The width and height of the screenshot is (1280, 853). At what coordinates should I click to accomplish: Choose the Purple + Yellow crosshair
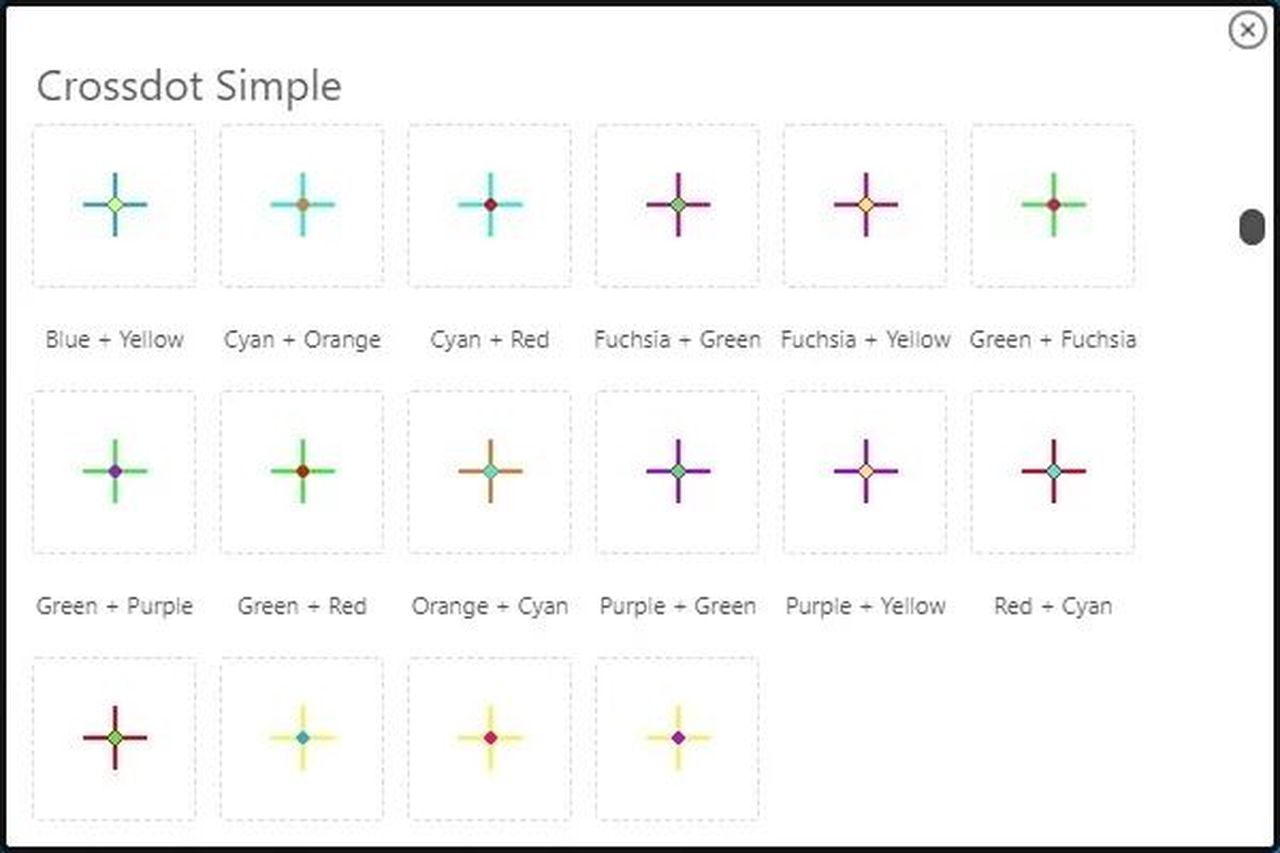pos(865,472)
